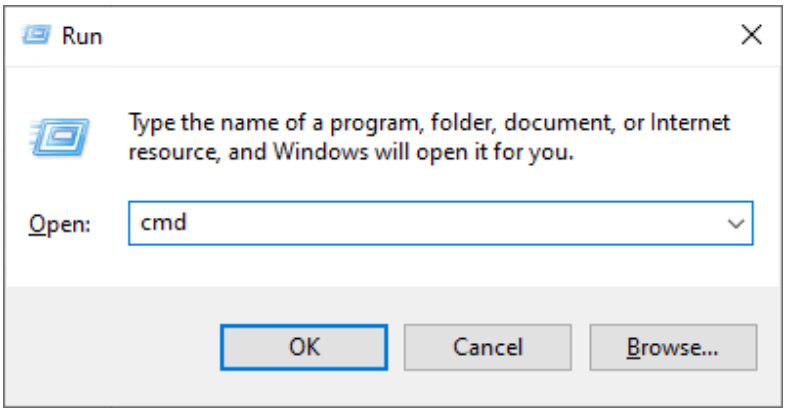This screenshot has width=787, height=410.
Task: Click the gray footer area left of OK
Action: pos(110,346)
